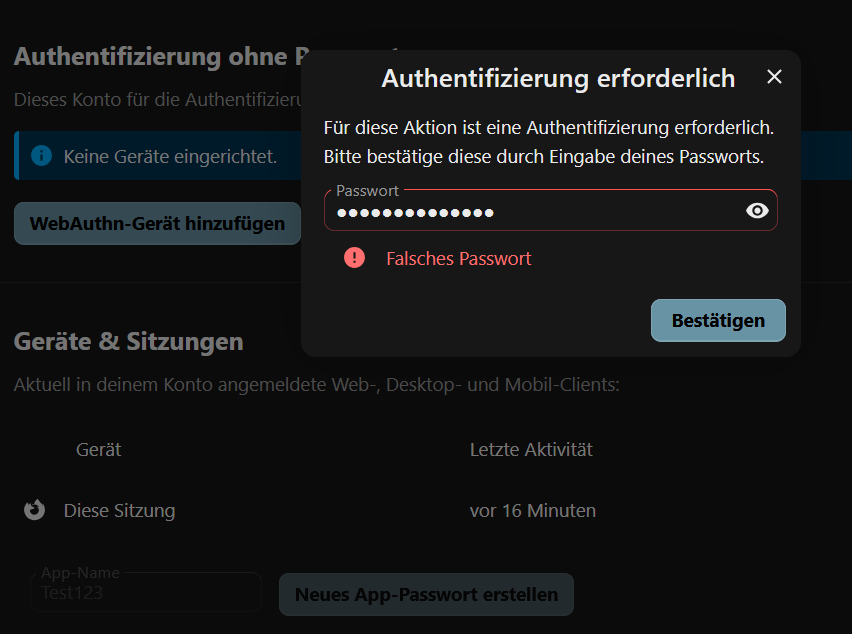Click the App-Name text field

tap(145, 593)
